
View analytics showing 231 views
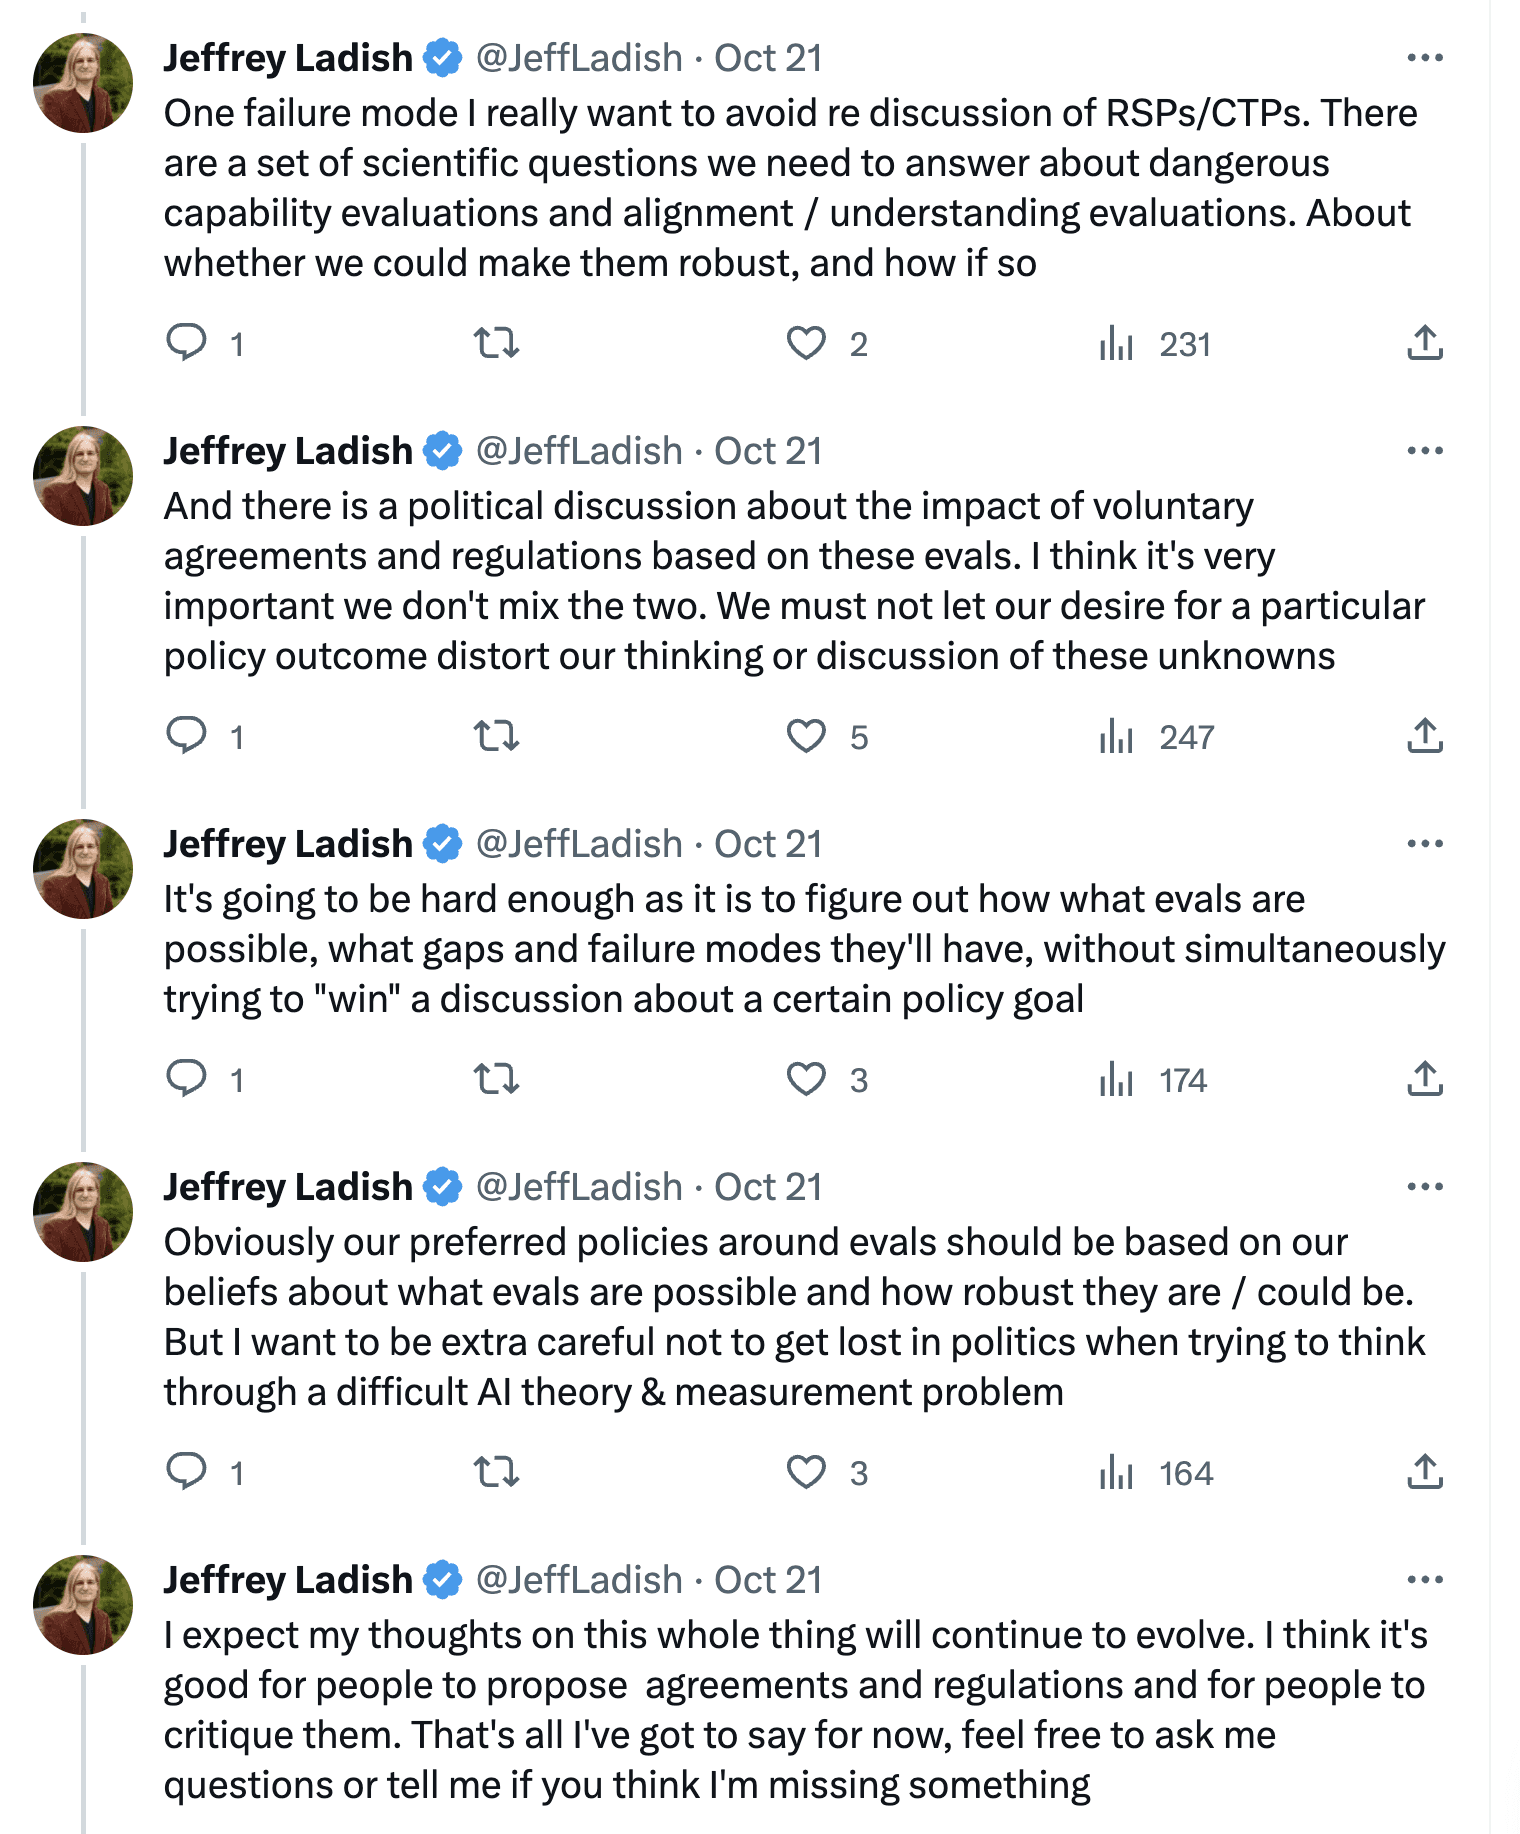coord(1155,343)
